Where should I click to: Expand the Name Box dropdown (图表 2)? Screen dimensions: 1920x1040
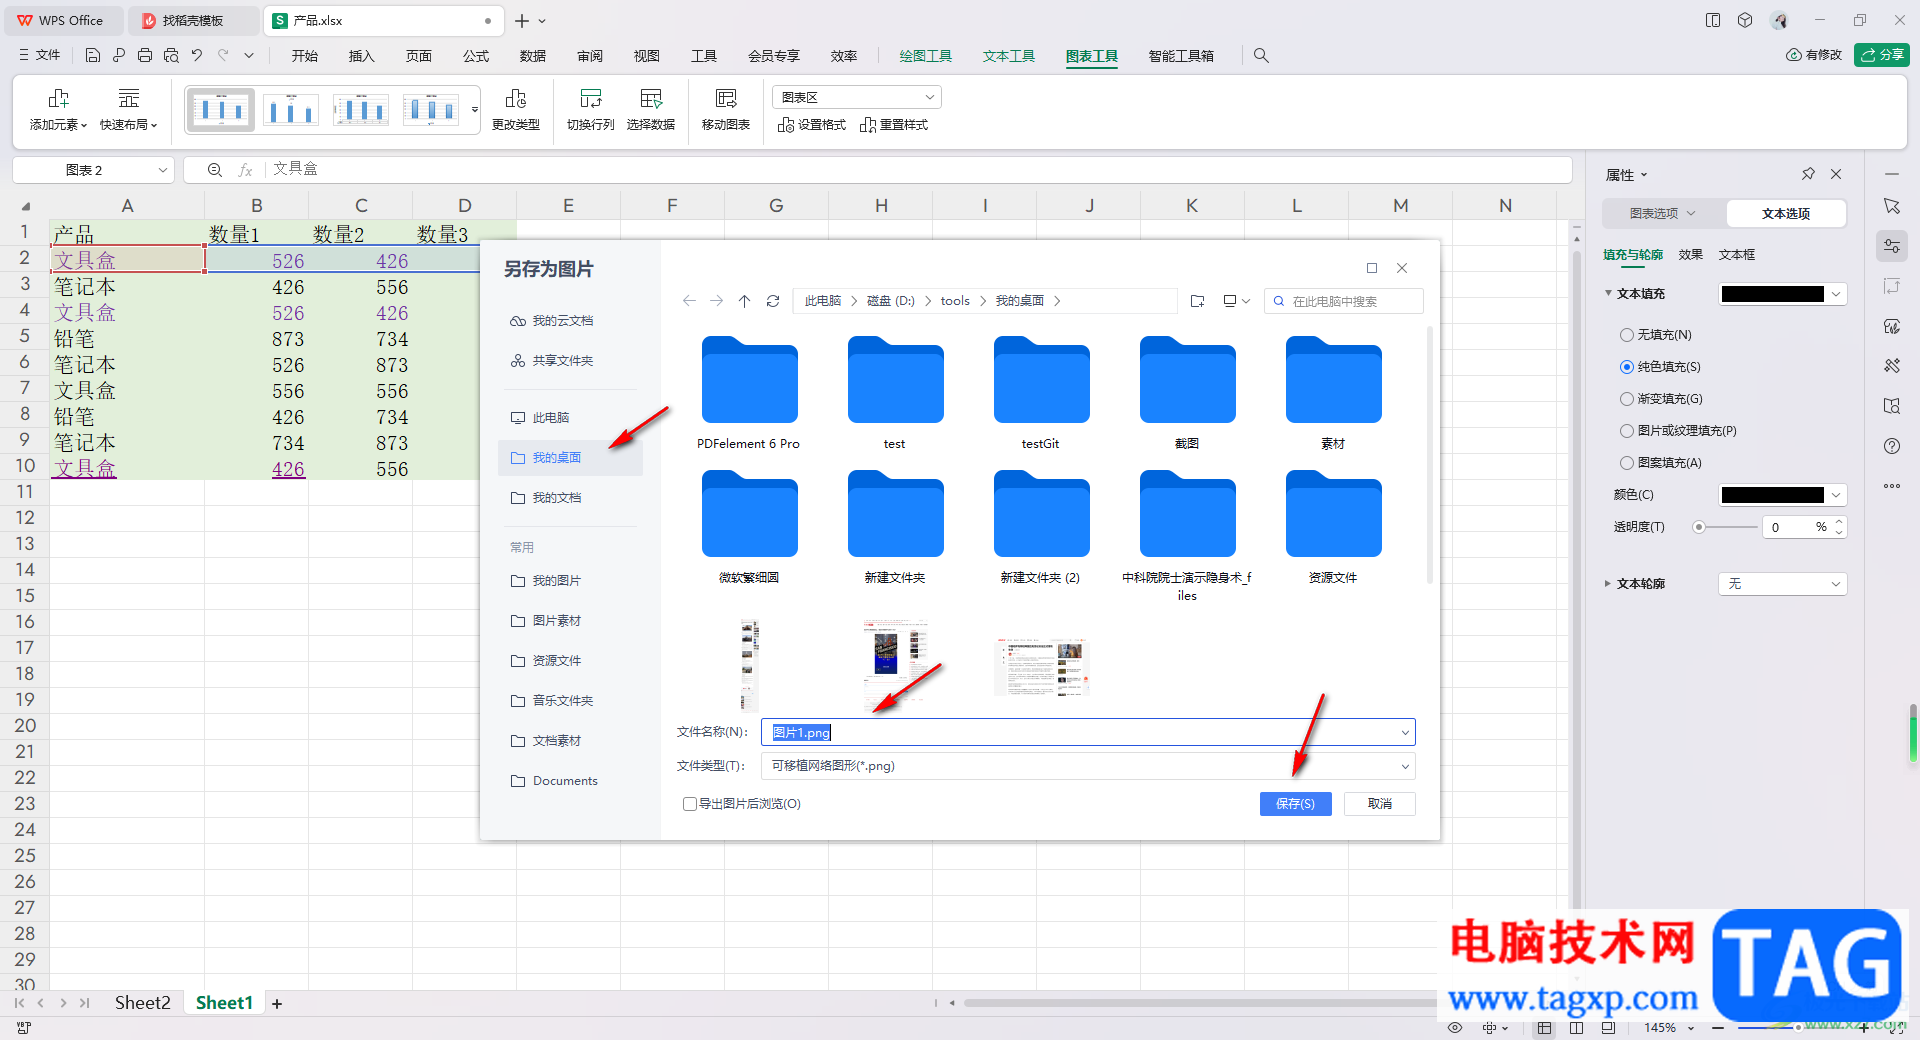pyautogui.click(x=163, y=170)
